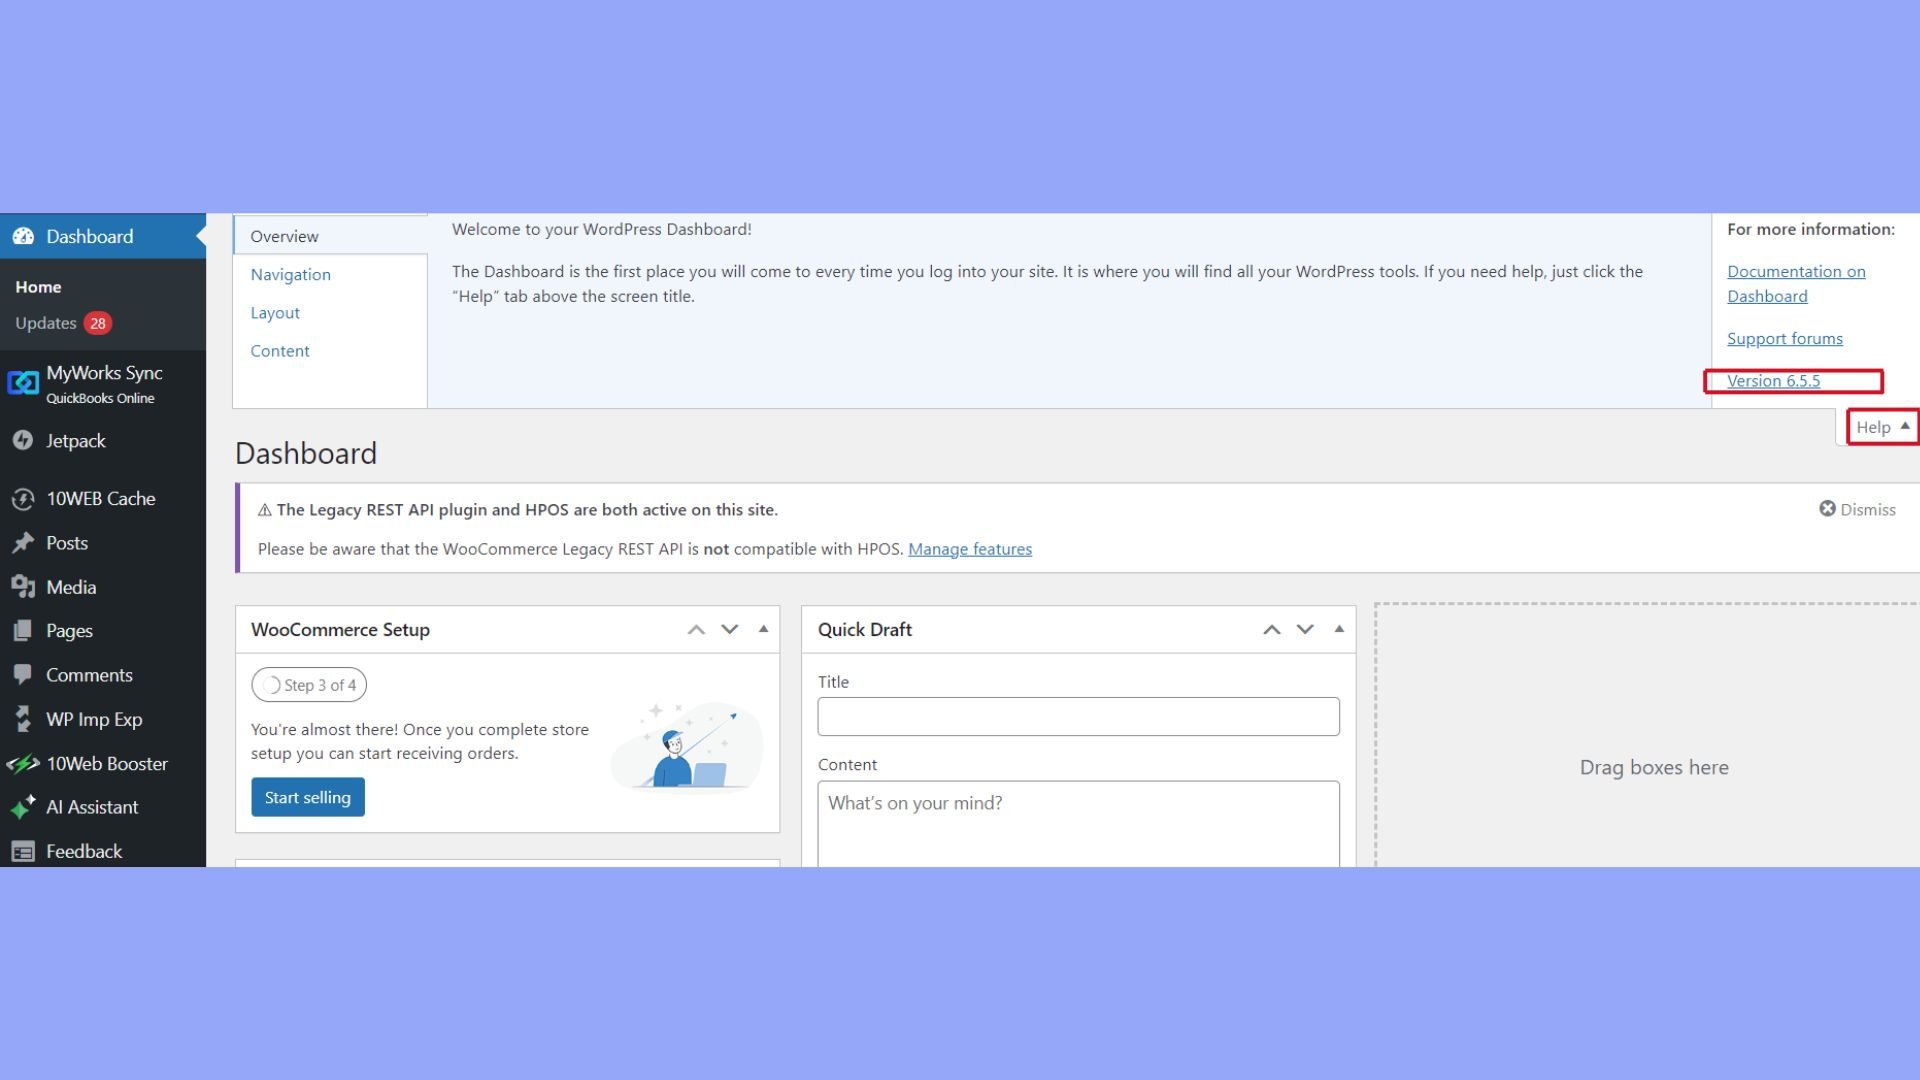Screen dimensions: 1920x1080
Task: Open the Comments bubble icon
Action: tap(23, 675)
